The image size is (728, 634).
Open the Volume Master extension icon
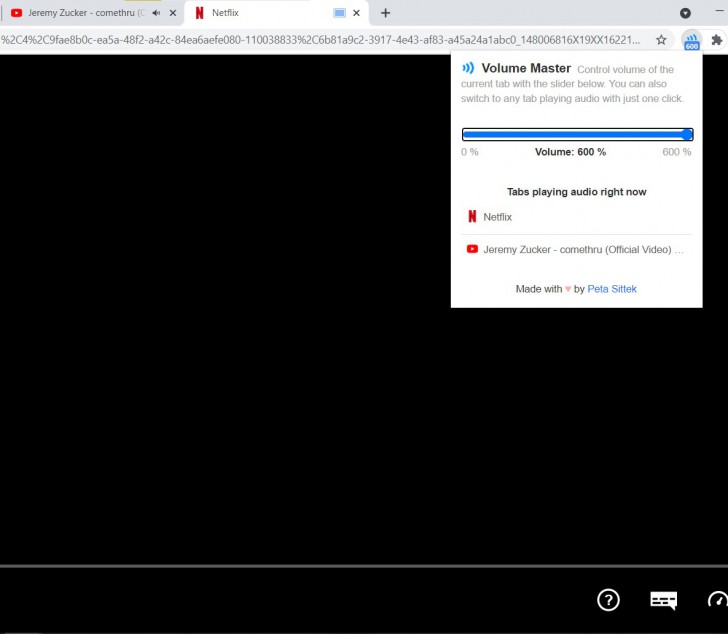pos(691,40)
